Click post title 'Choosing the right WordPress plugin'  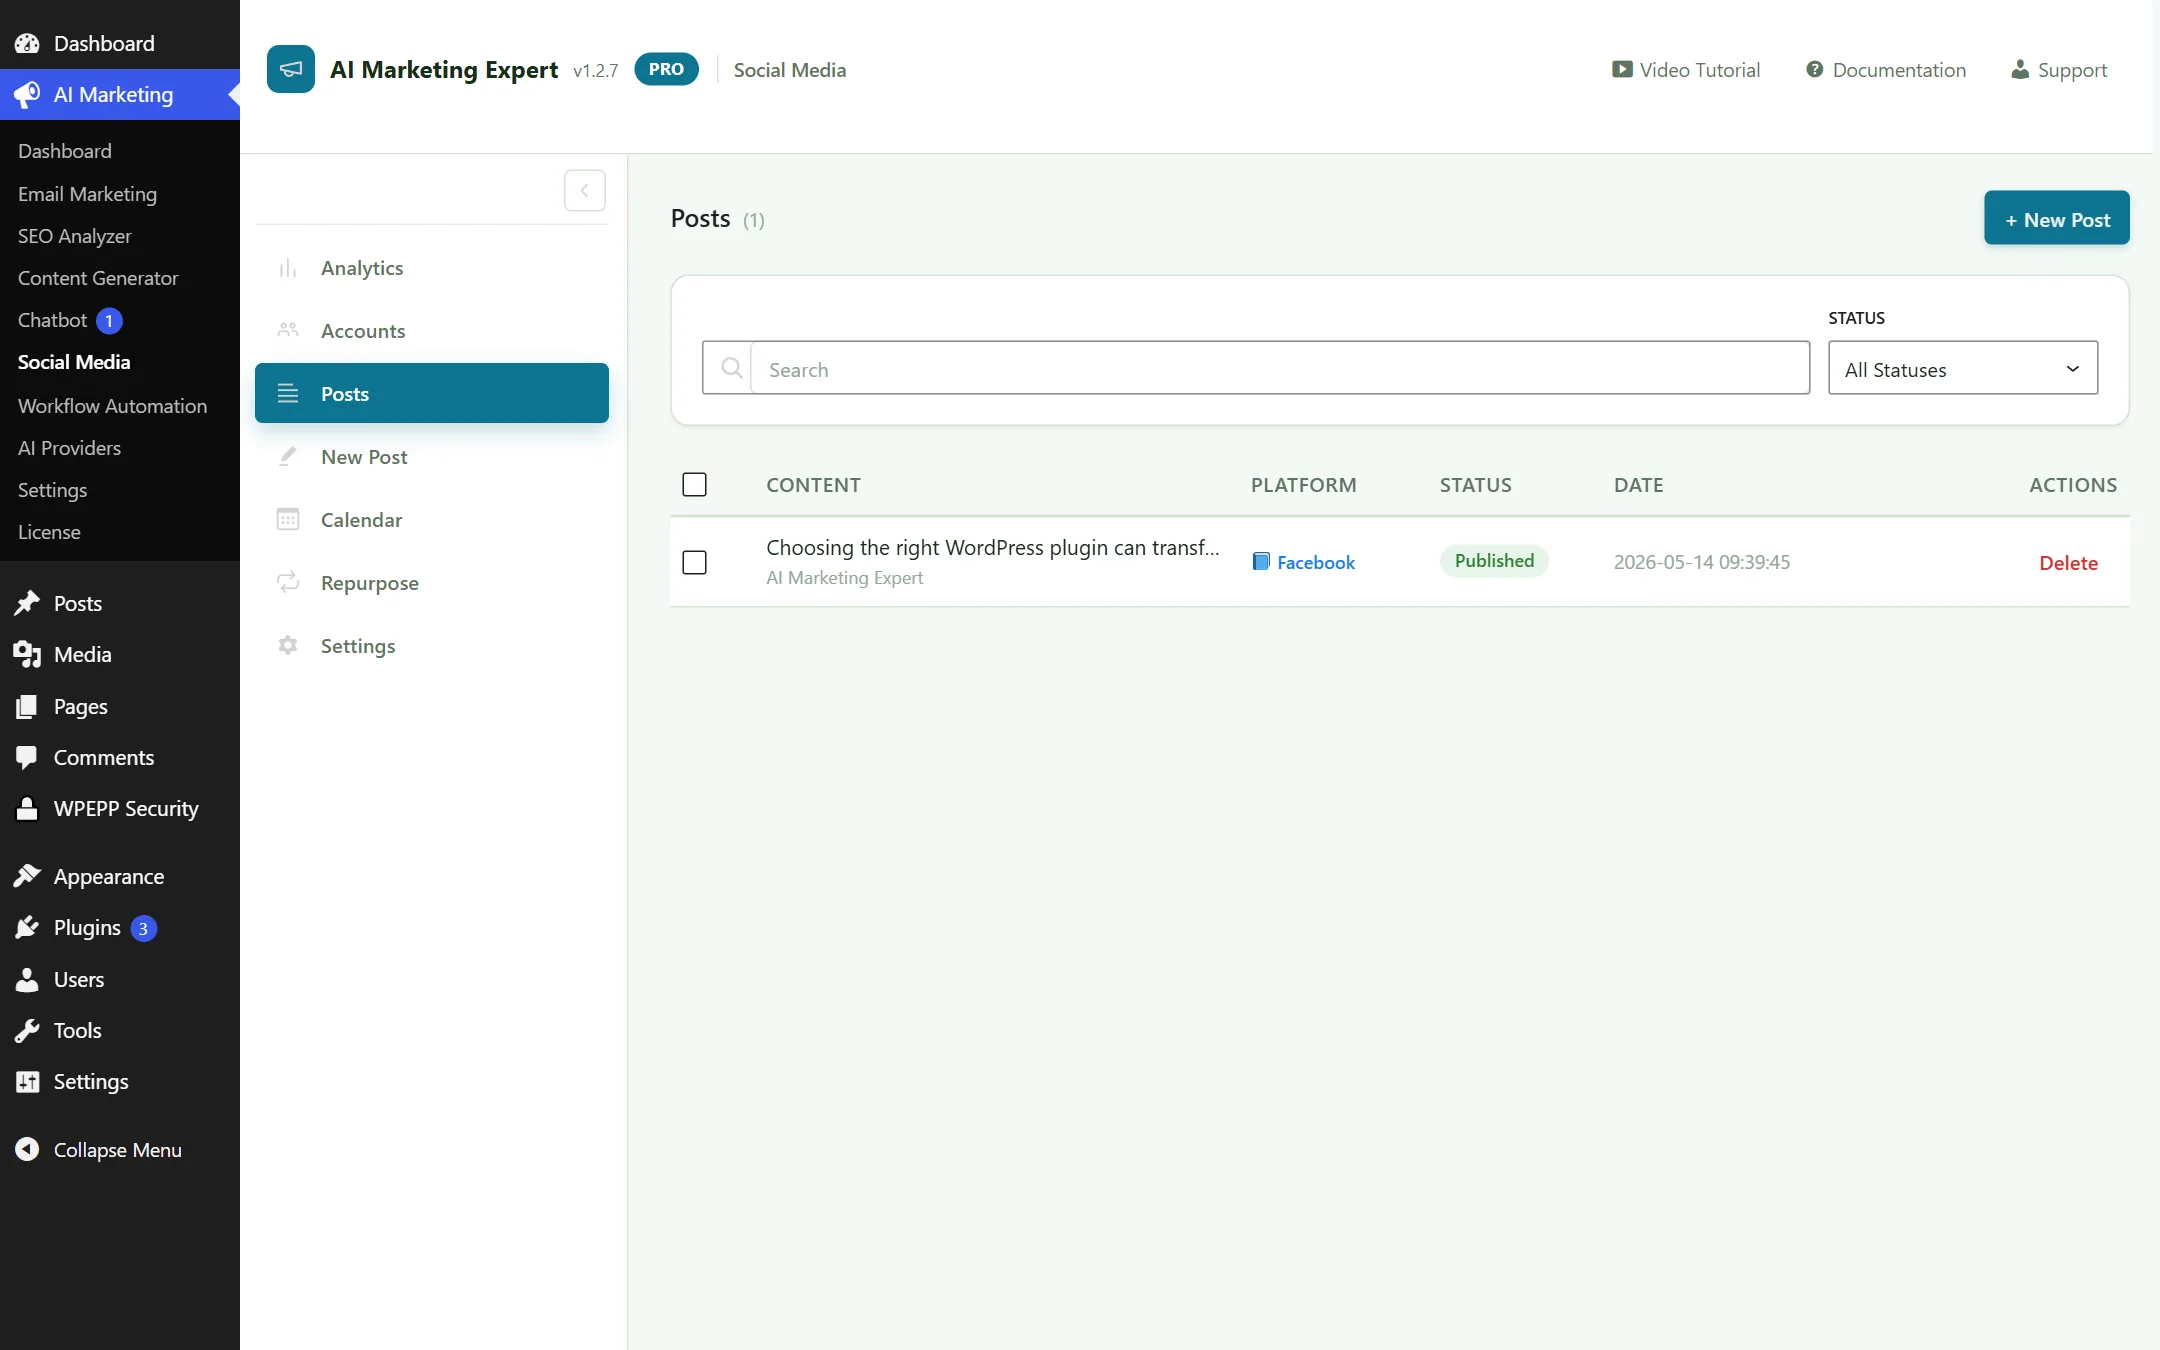point(993,548)
